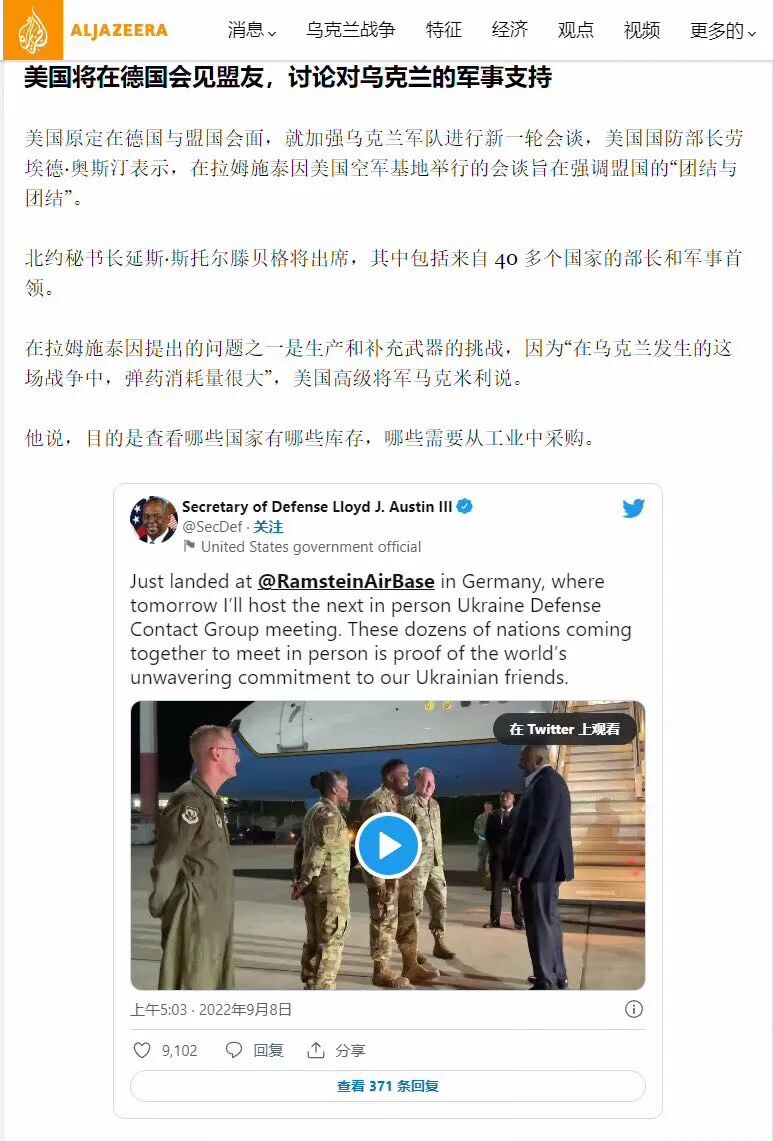The image size is (773, 1141).
Task: Go to the 经济 section
Action: pyautogui.click(x=510, y=30)
